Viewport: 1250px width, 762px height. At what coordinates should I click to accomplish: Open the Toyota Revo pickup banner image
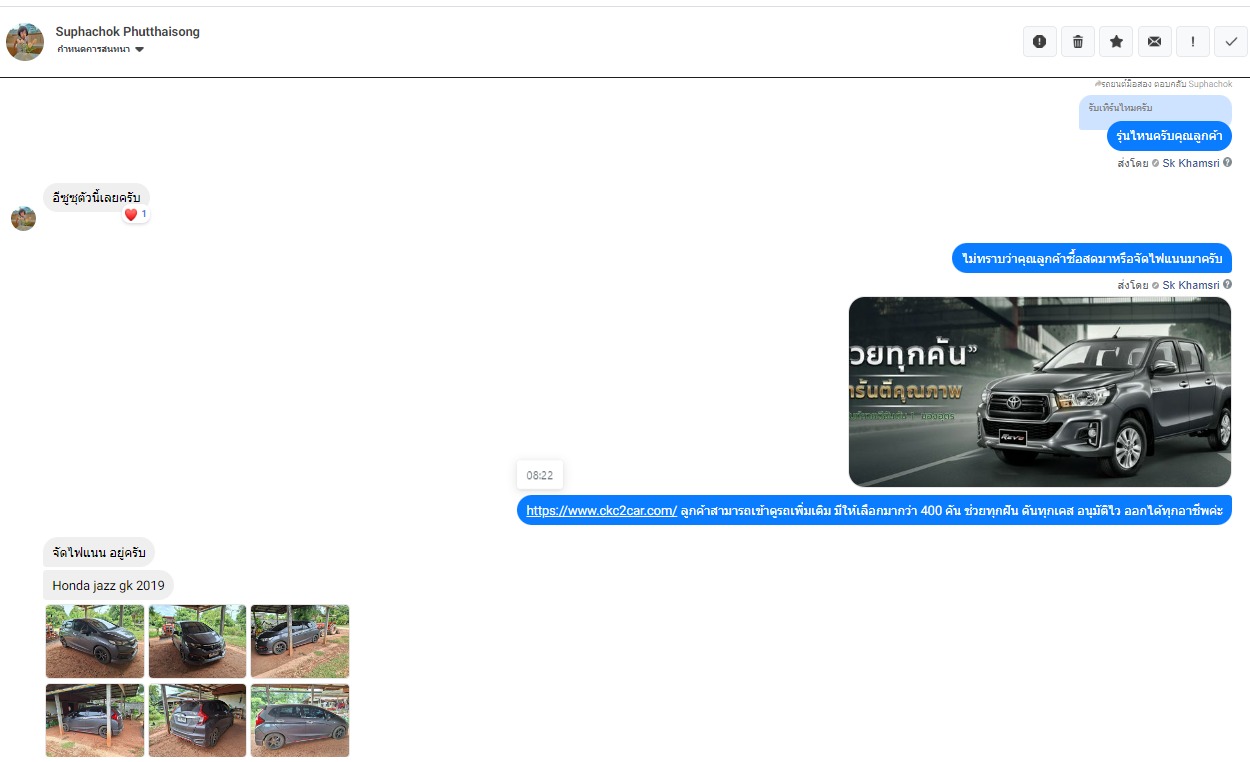1040,392
